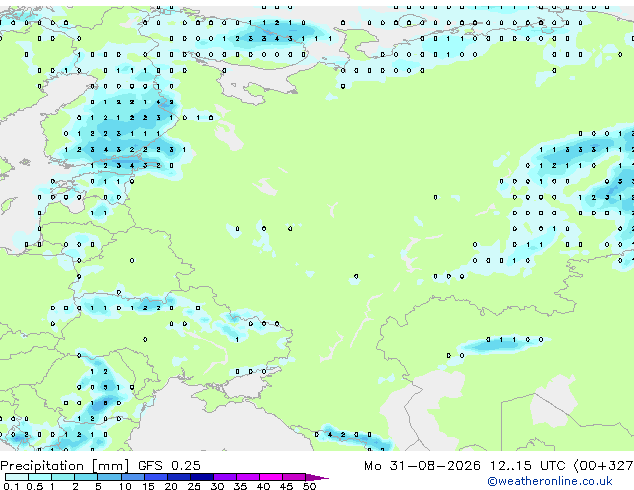Click the "(00+327" forecast offset text
The height and width of the screenshot is (490, 634).
[x=603, y=466]
